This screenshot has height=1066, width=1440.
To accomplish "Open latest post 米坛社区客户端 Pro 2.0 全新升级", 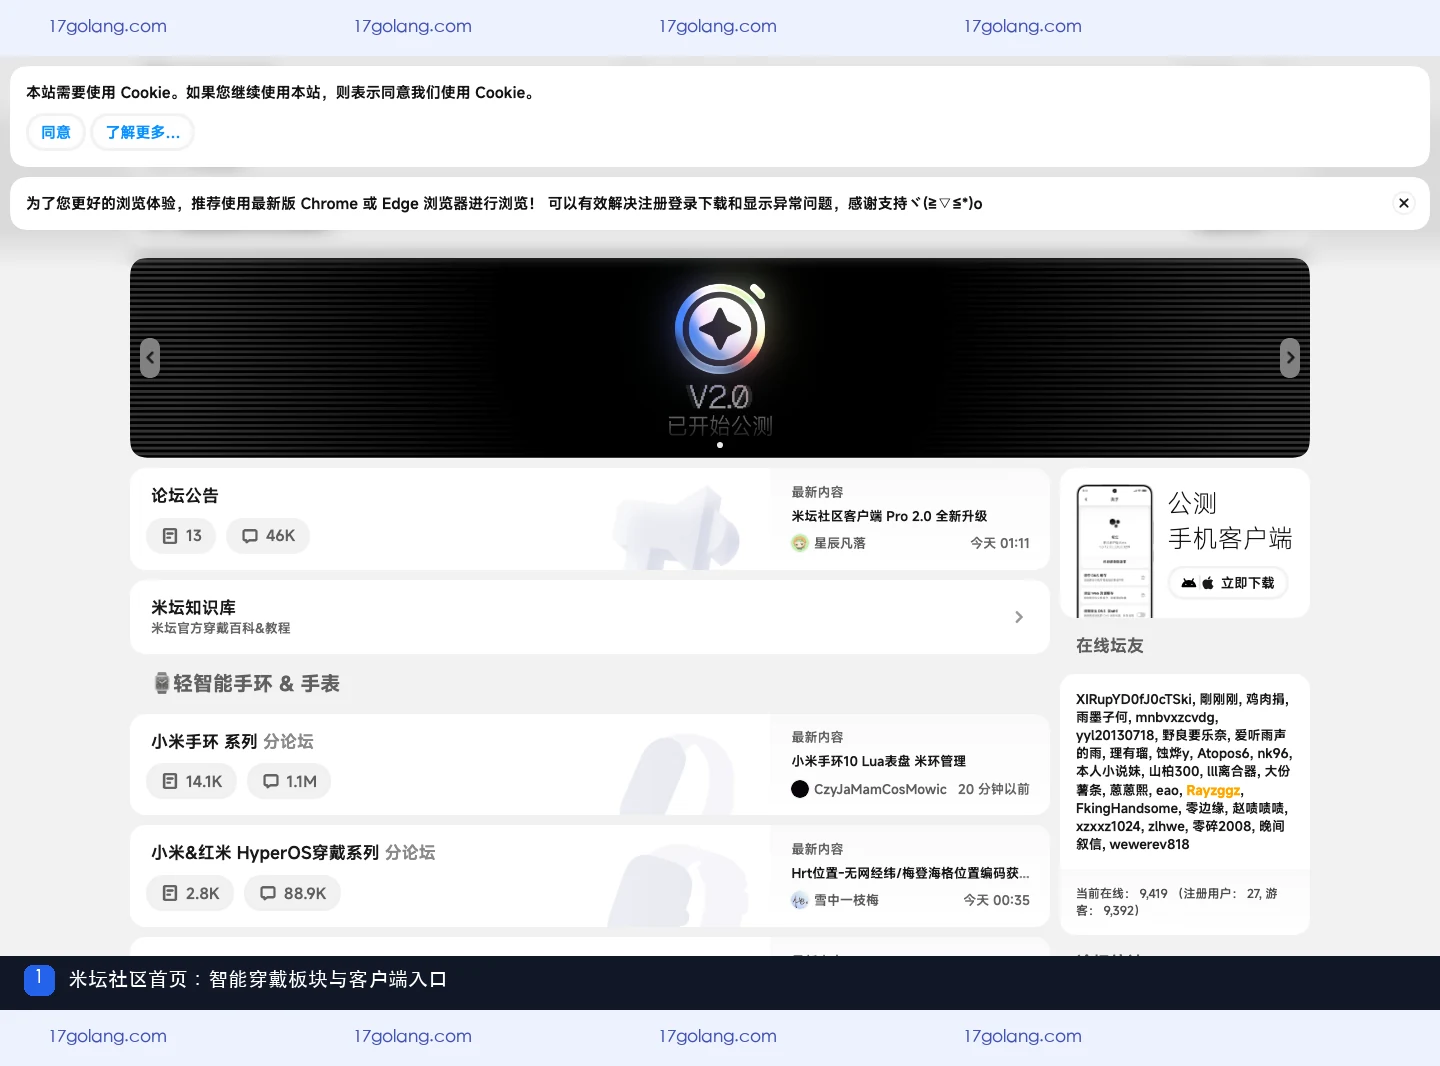I will click(889, 516).
